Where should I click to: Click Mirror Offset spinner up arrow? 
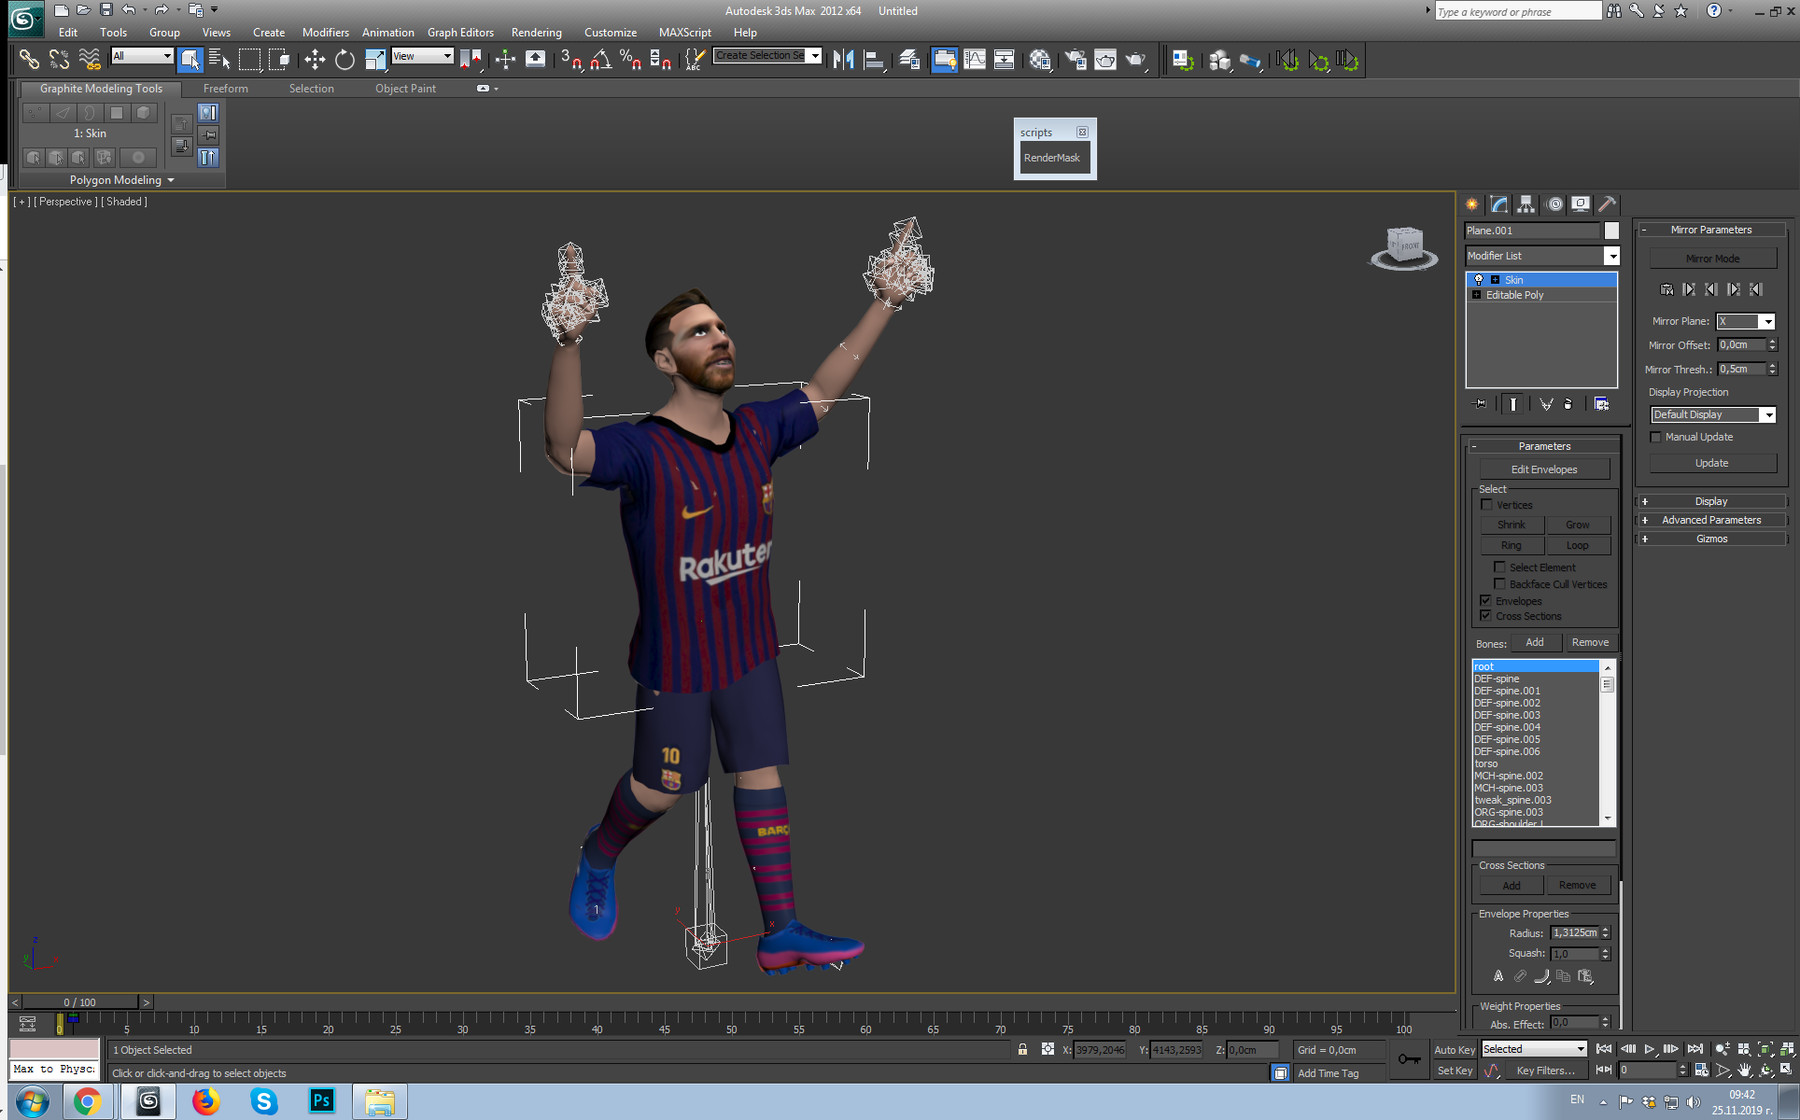coord(1772,341)
